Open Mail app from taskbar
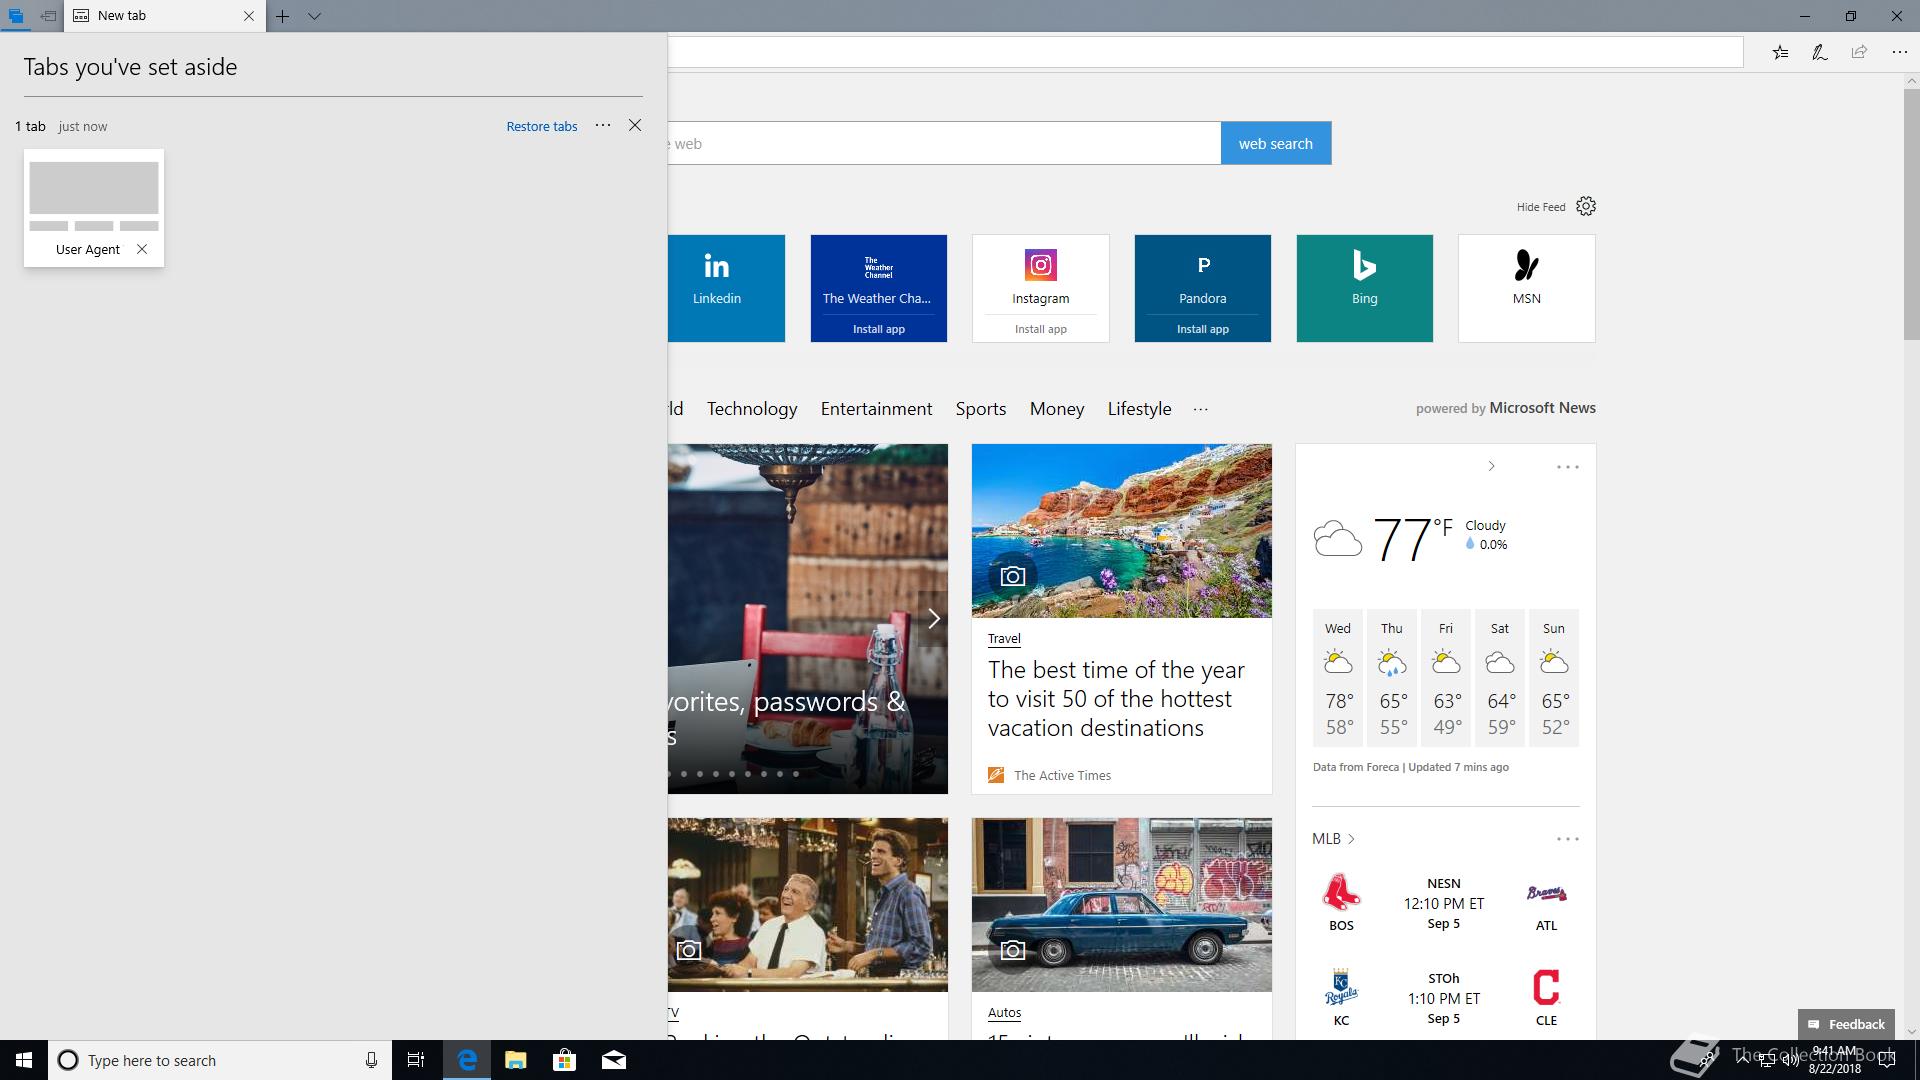 (x=613, y=1060)
